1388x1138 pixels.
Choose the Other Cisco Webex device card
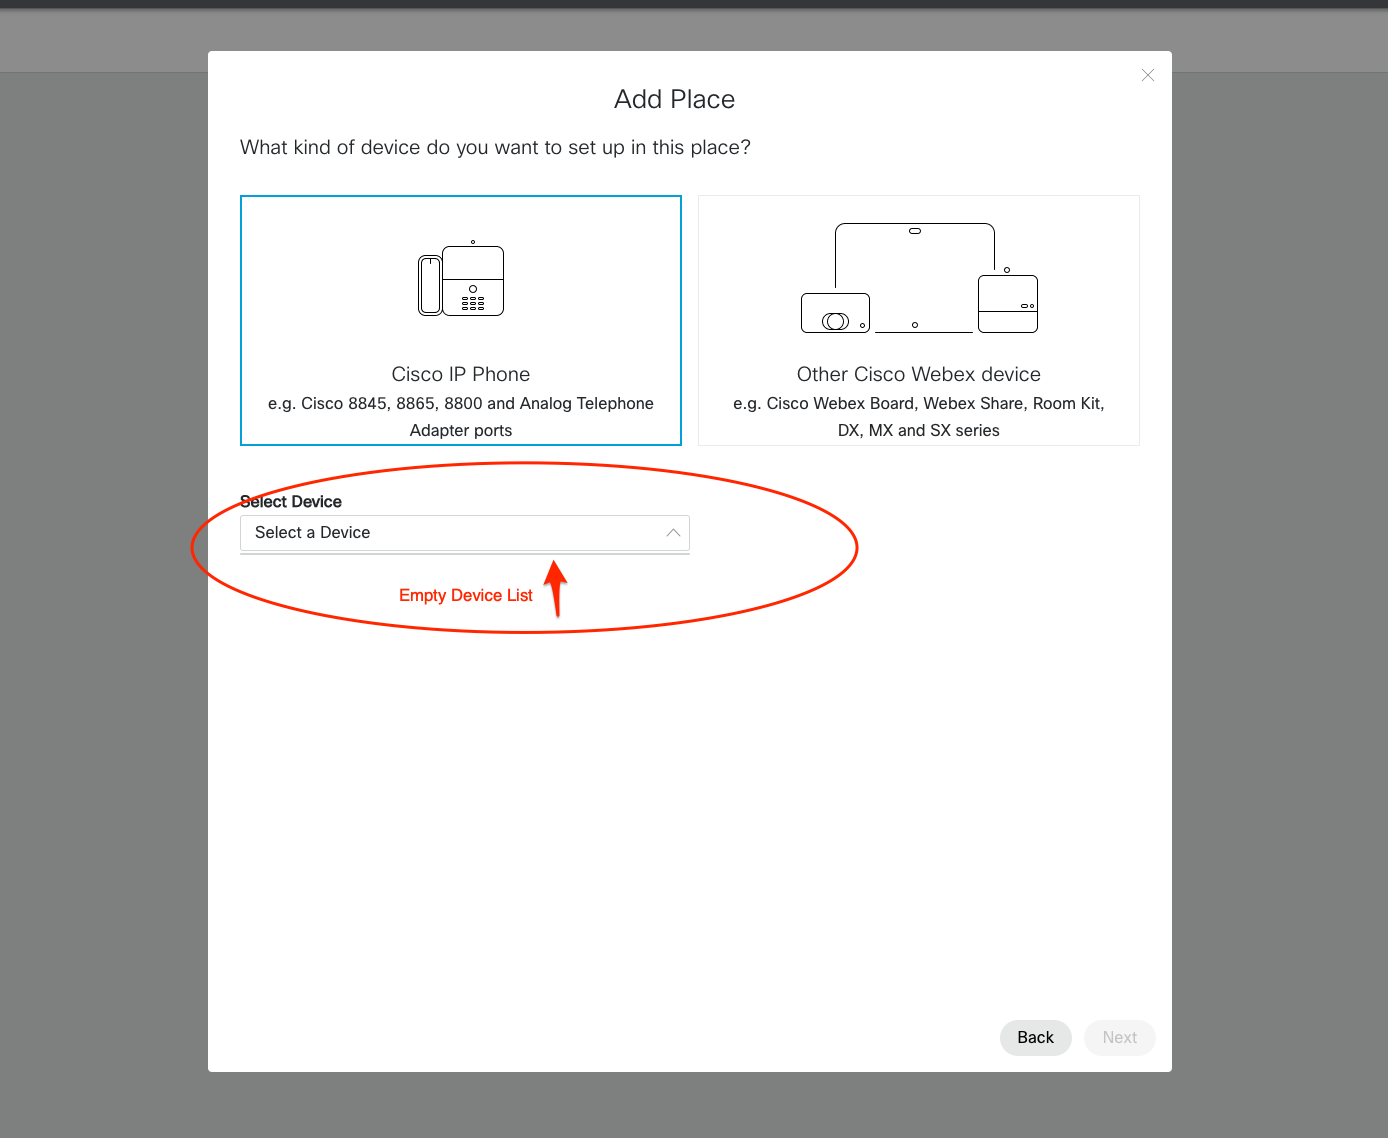click(x=919, y=320)
